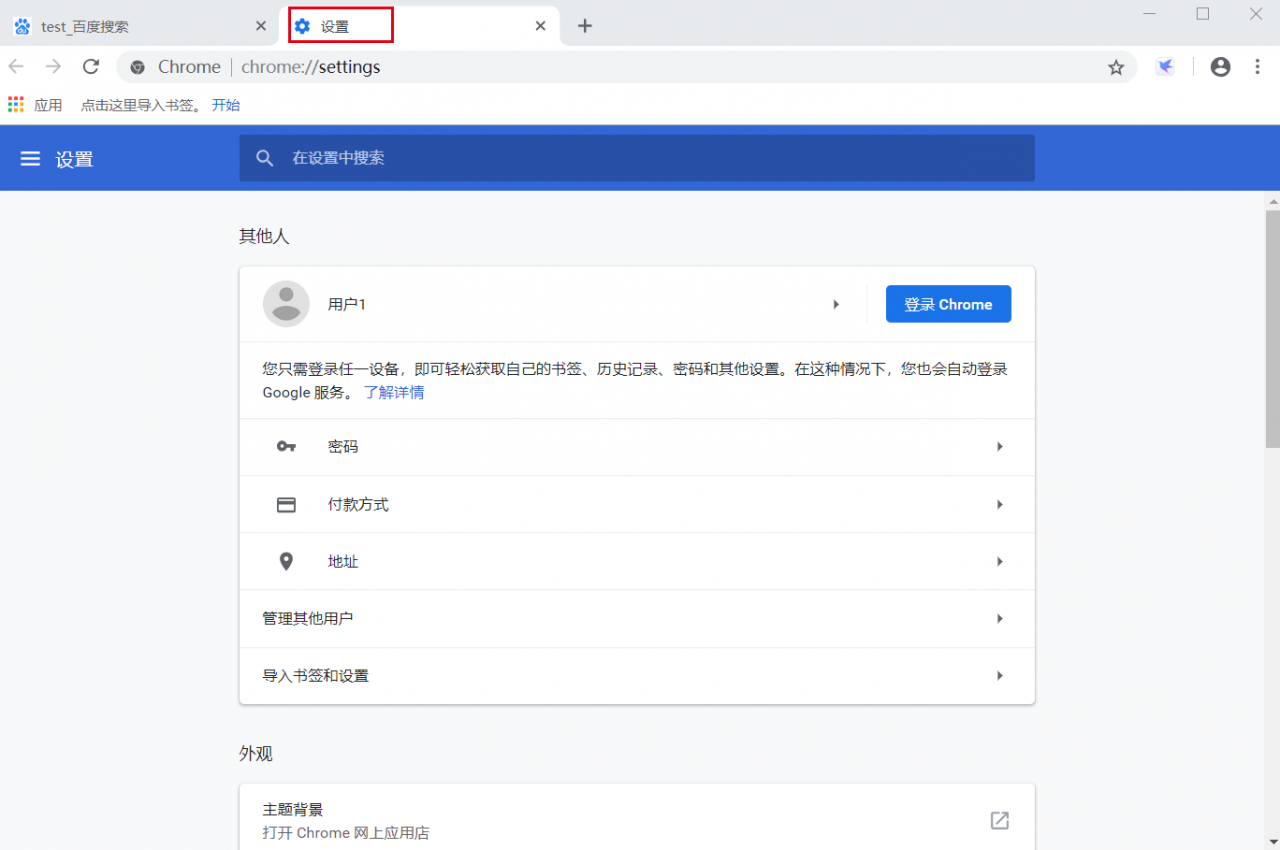Open the Chrome three-dot menu

pos(1258,67)
